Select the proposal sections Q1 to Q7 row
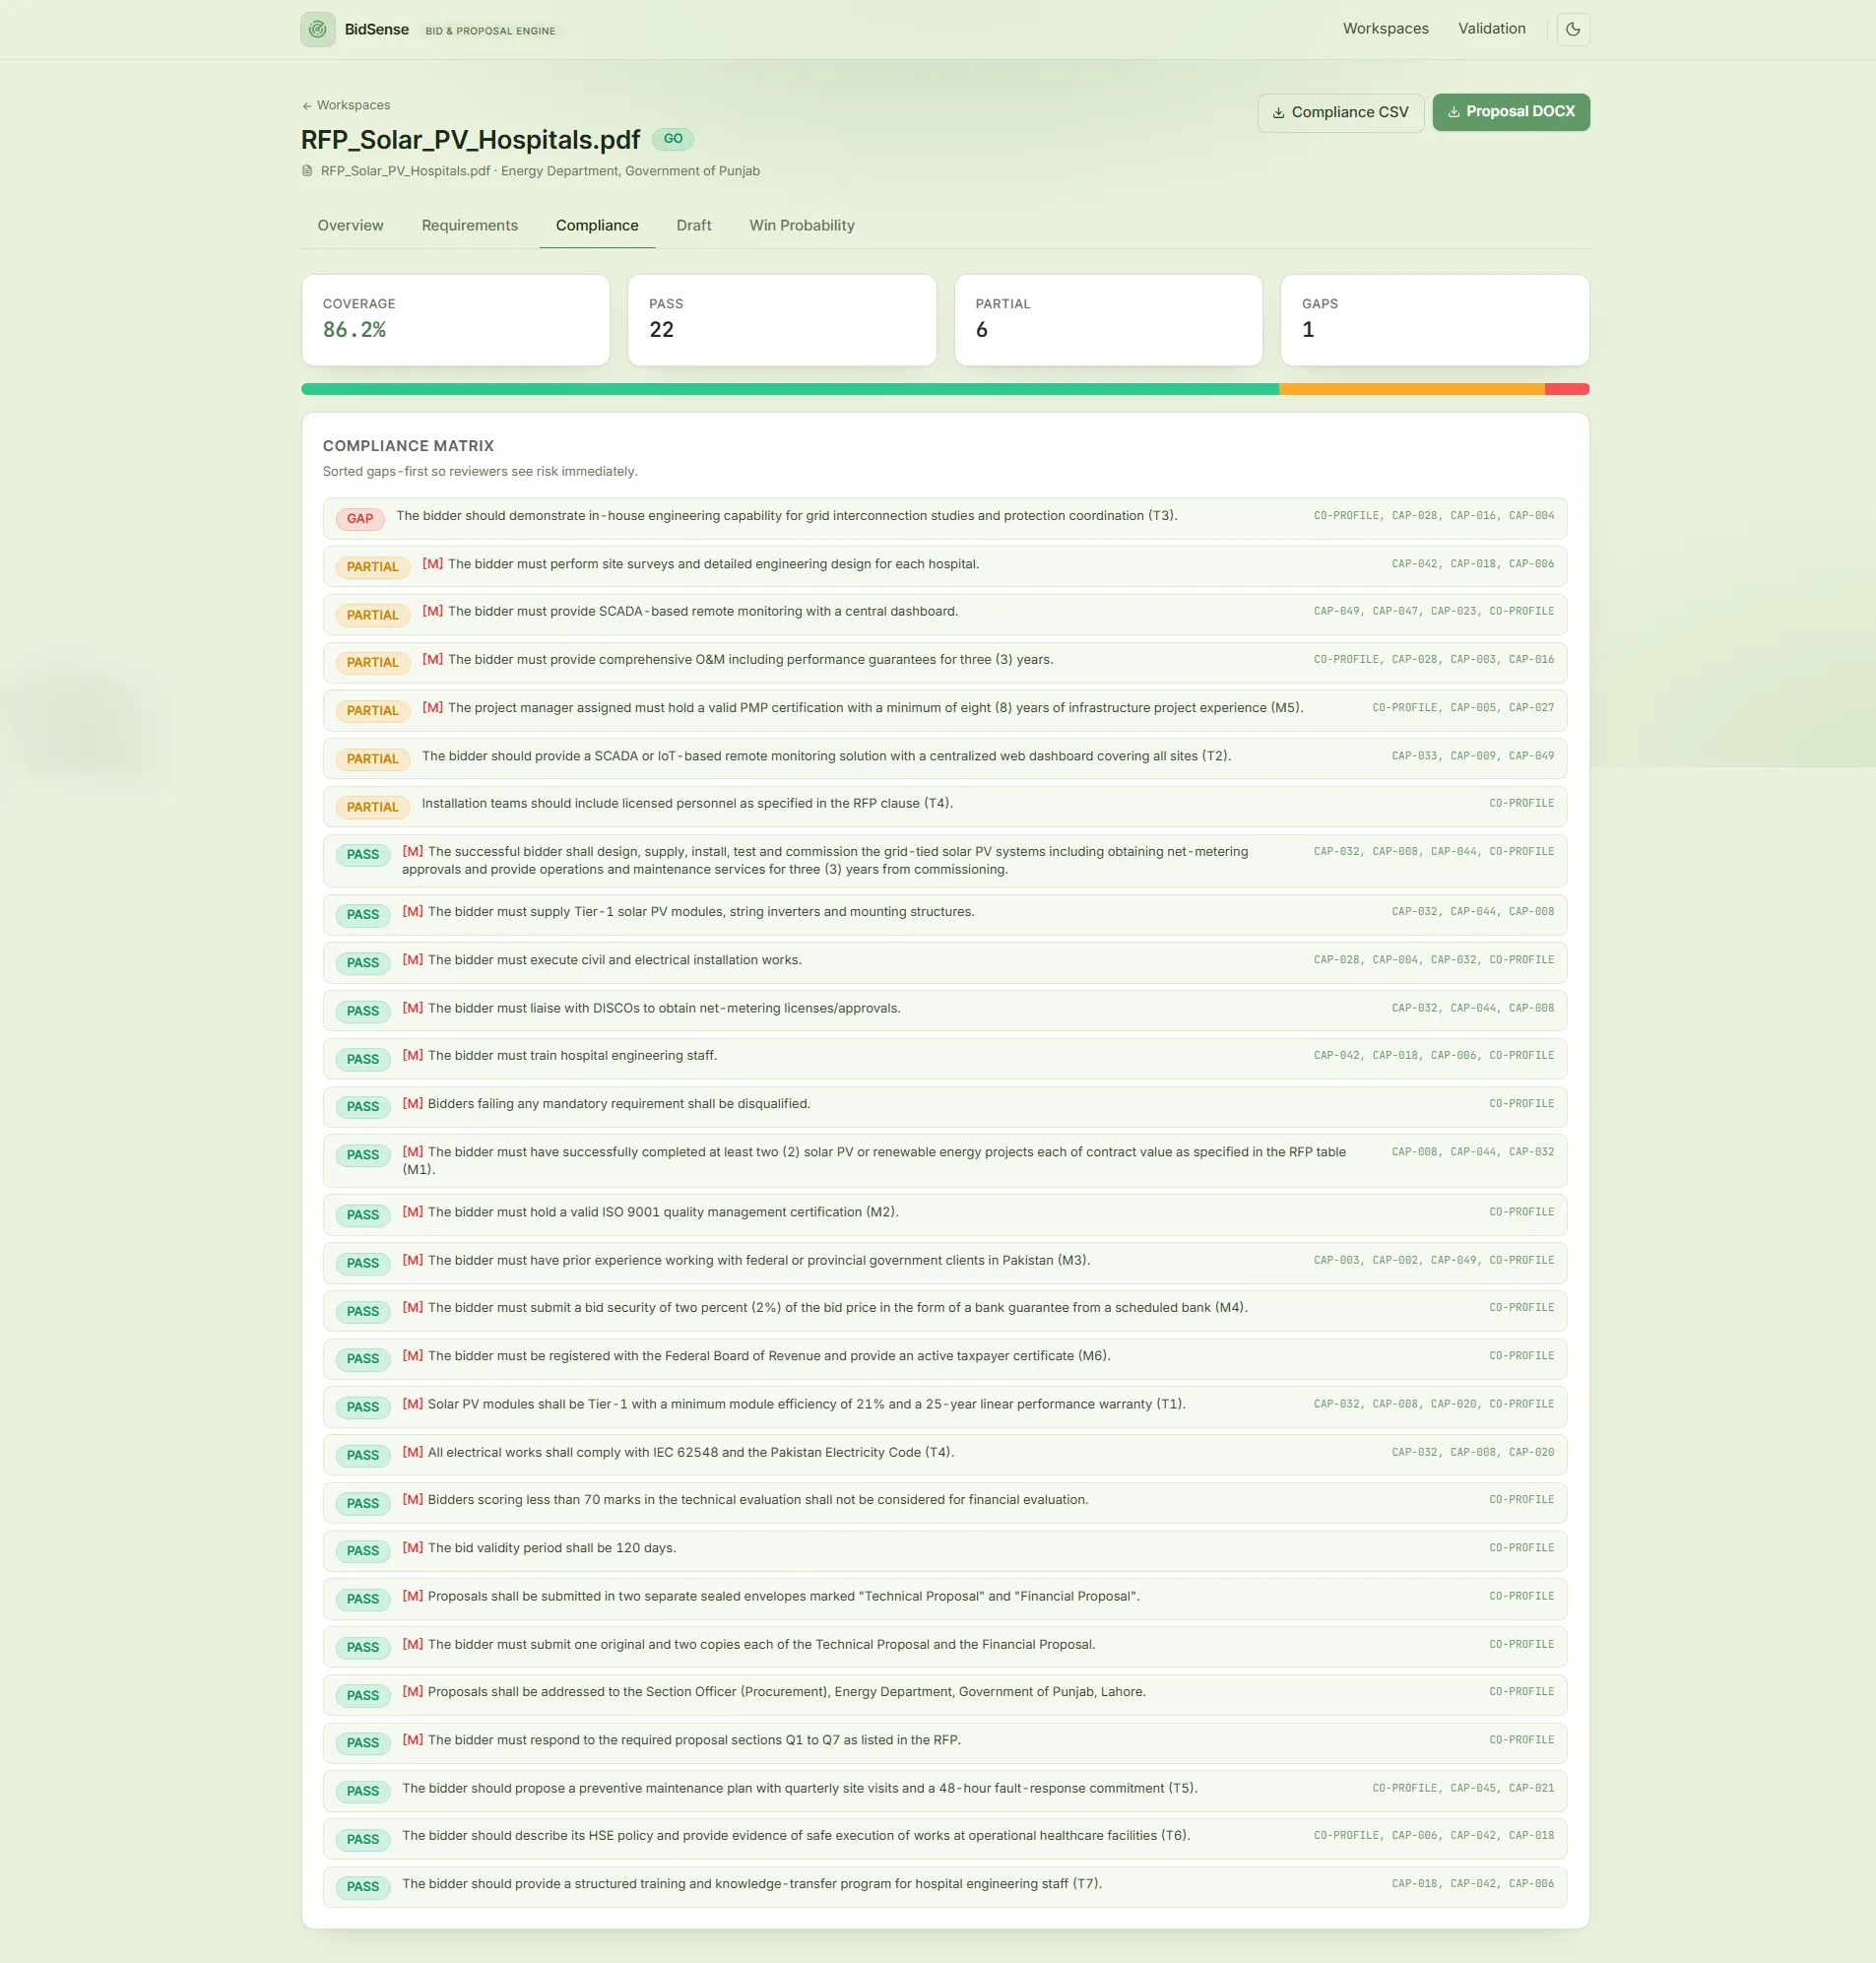This screenshot has height=1963, width=1876. click(x=944, y=1742)
